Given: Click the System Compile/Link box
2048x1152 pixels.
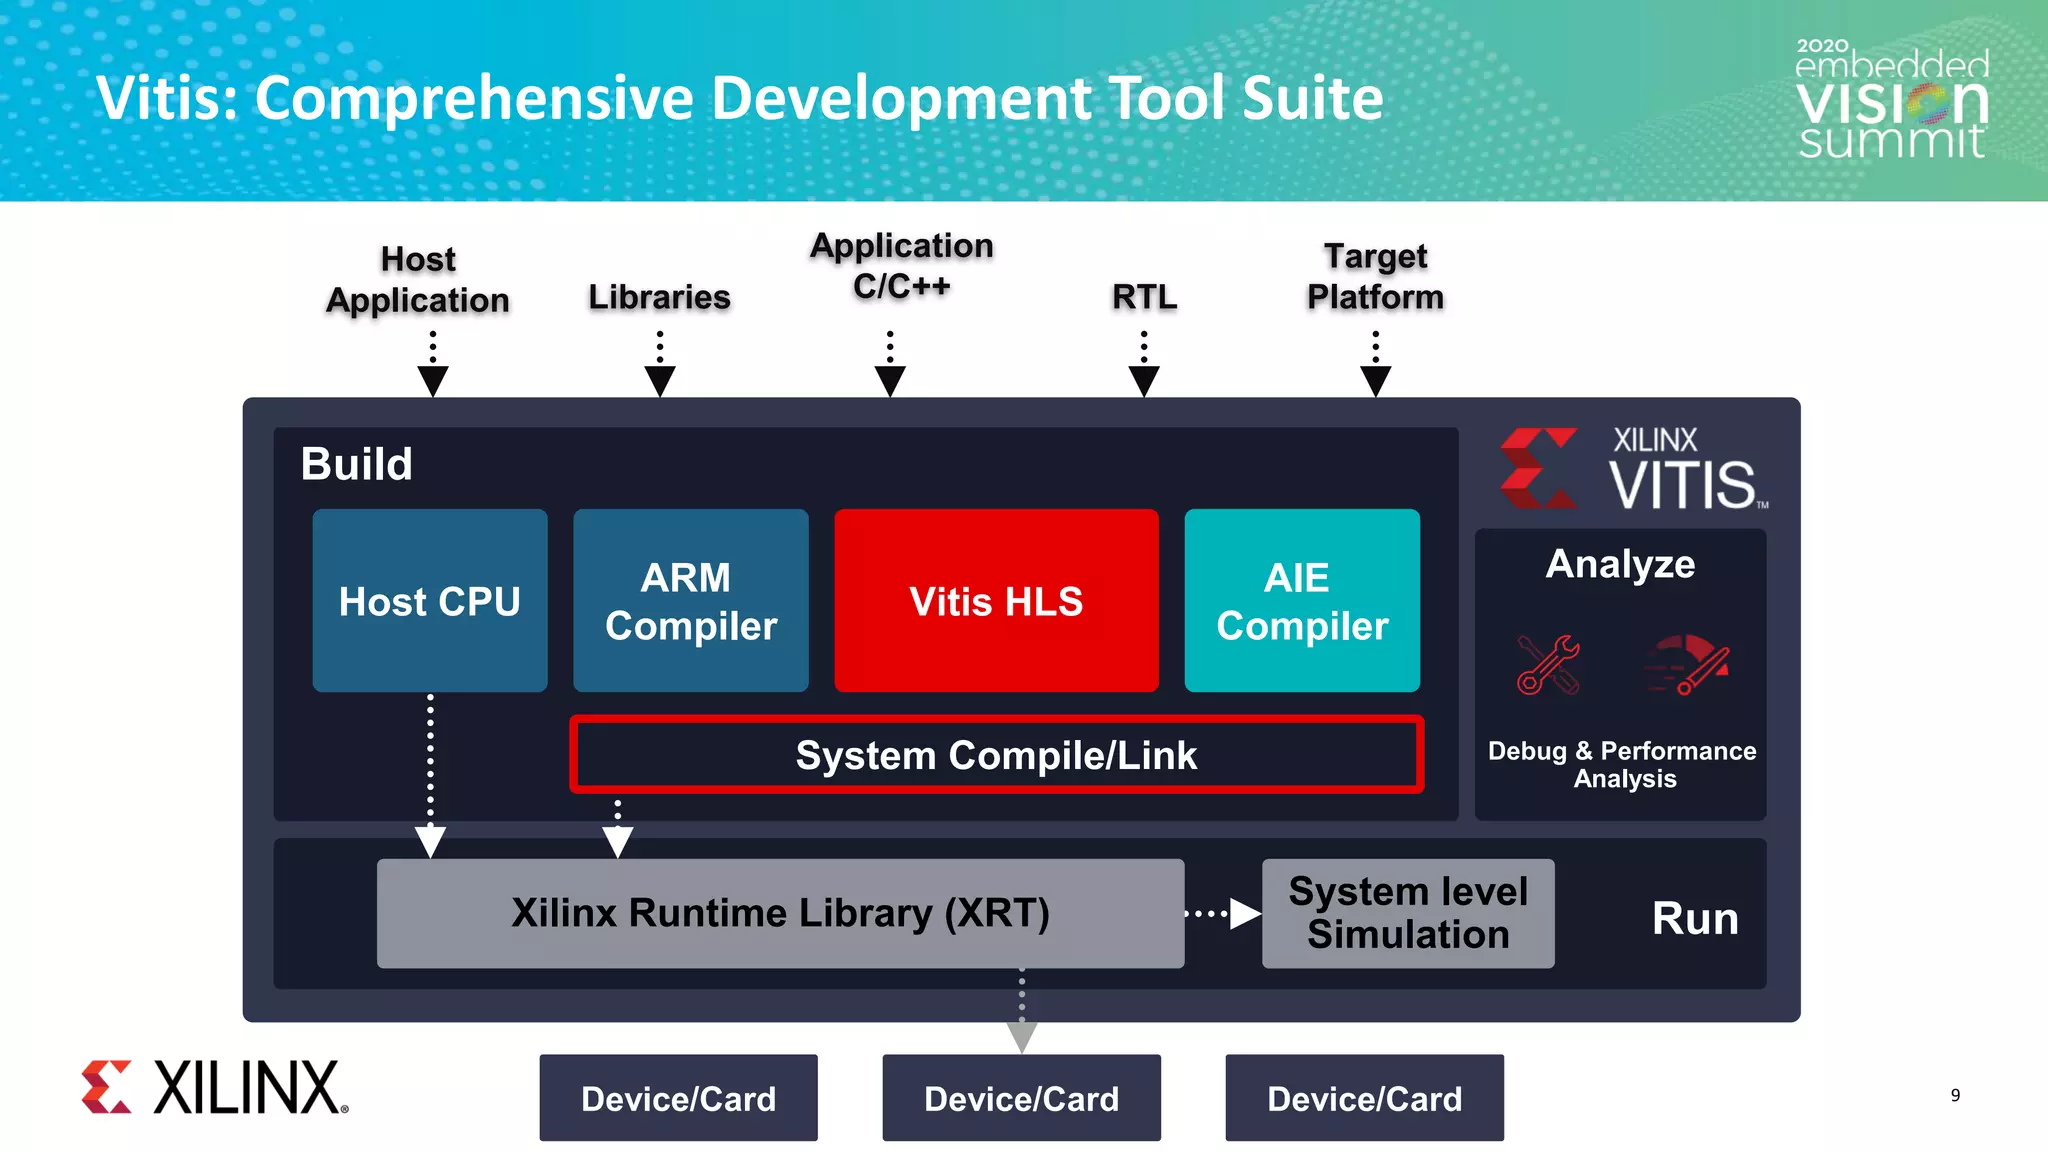Looking at the screenshot, I should coord(996,755).
